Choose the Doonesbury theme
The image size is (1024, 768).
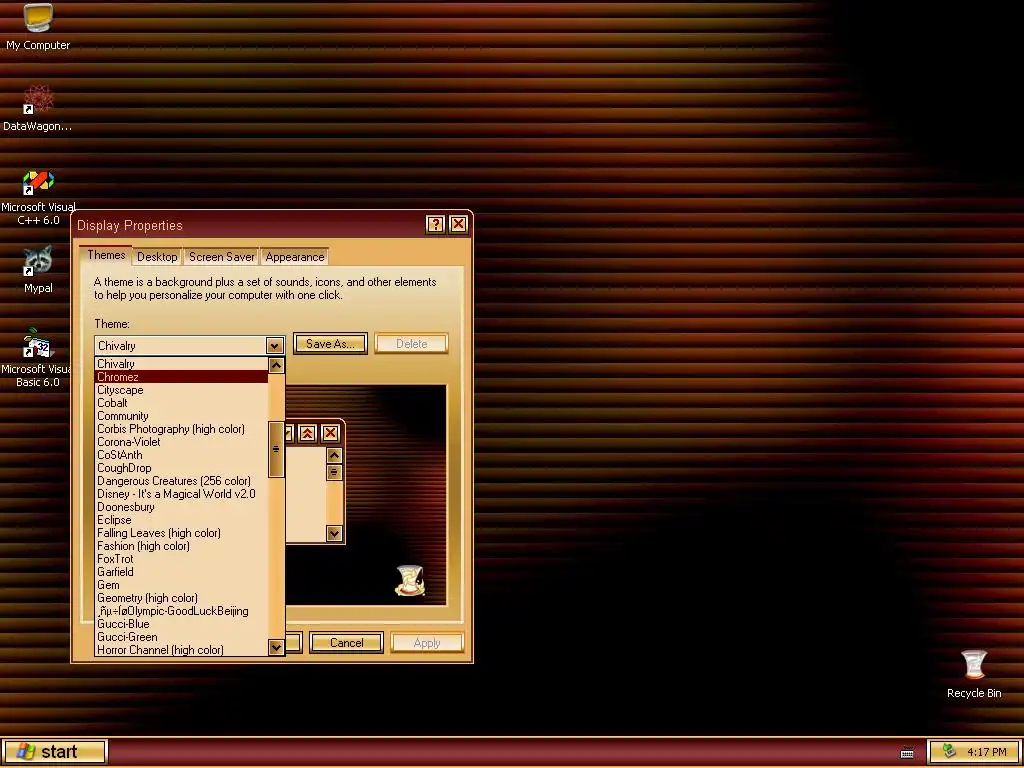[x=182, y=507]
